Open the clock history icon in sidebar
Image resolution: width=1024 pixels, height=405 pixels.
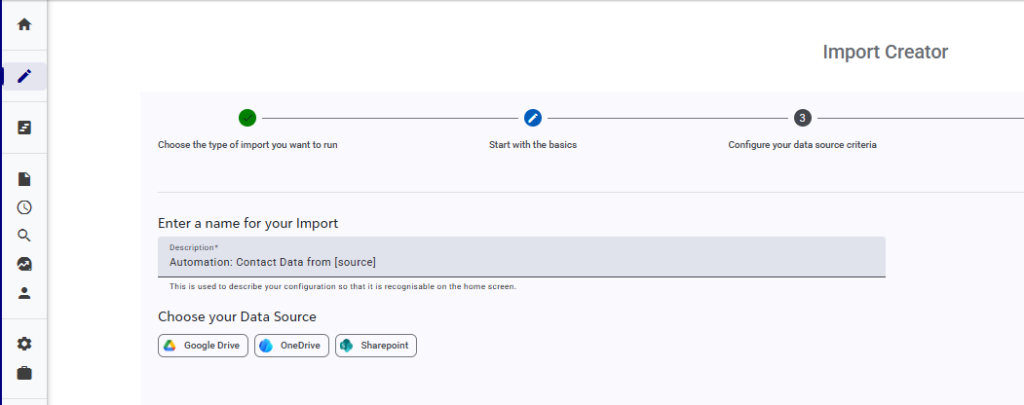pyautogui.click(x=24, y=207)
